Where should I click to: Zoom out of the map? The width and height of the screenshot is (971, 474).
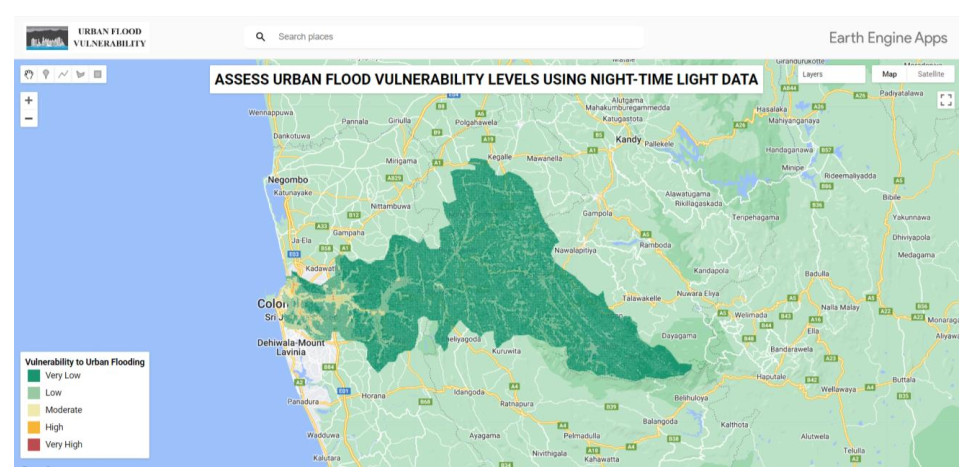(29, 118)
